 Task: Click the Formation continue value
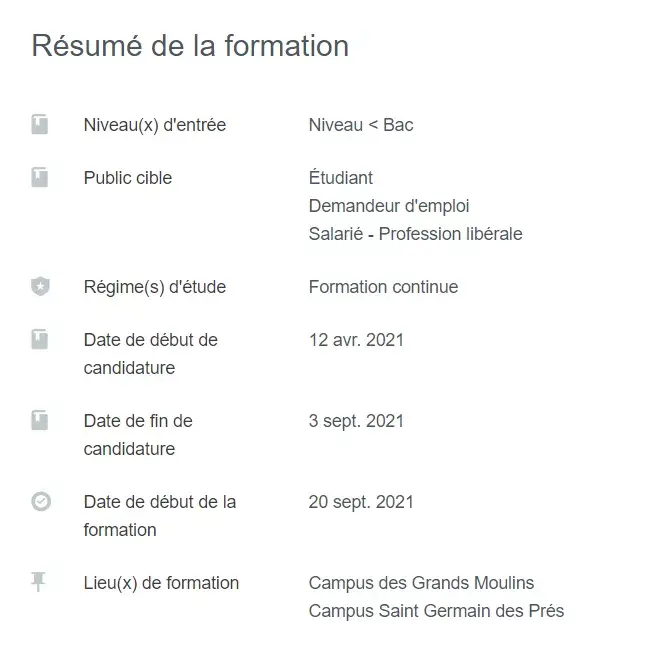[x=383, y=287]
